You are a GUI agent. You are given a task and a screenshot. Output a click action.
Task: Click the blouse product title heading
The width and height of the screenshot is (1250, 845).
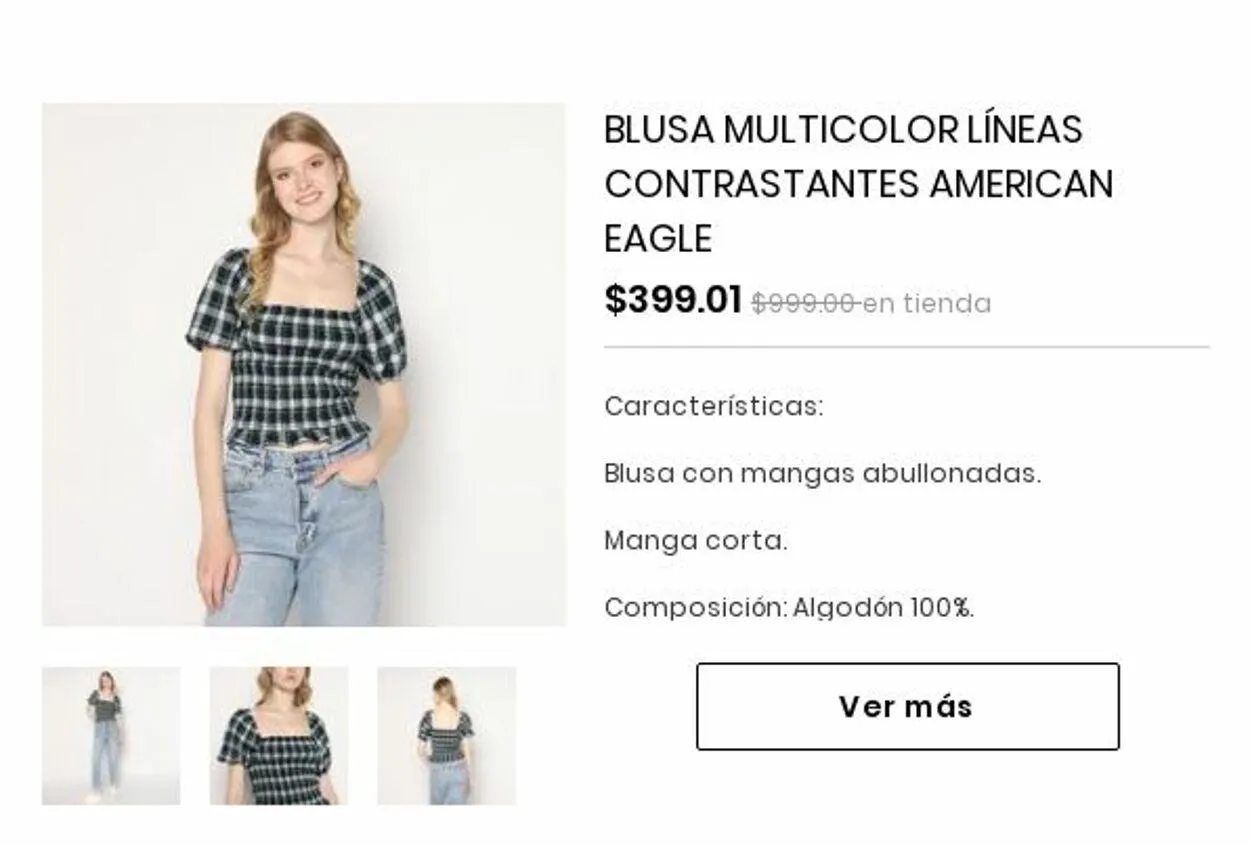pyautogui.click(x=859, y=184)
